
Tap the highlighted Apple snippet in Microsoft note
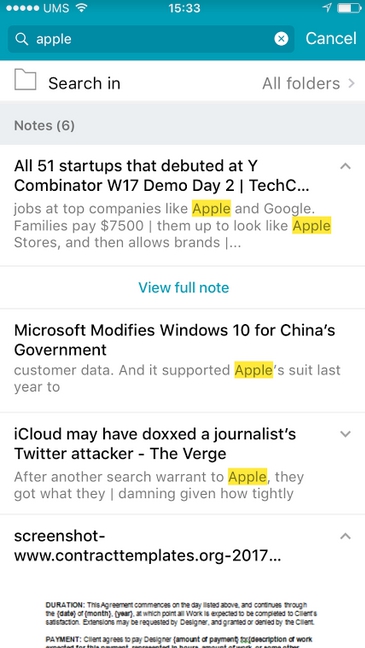coord(253,370)
